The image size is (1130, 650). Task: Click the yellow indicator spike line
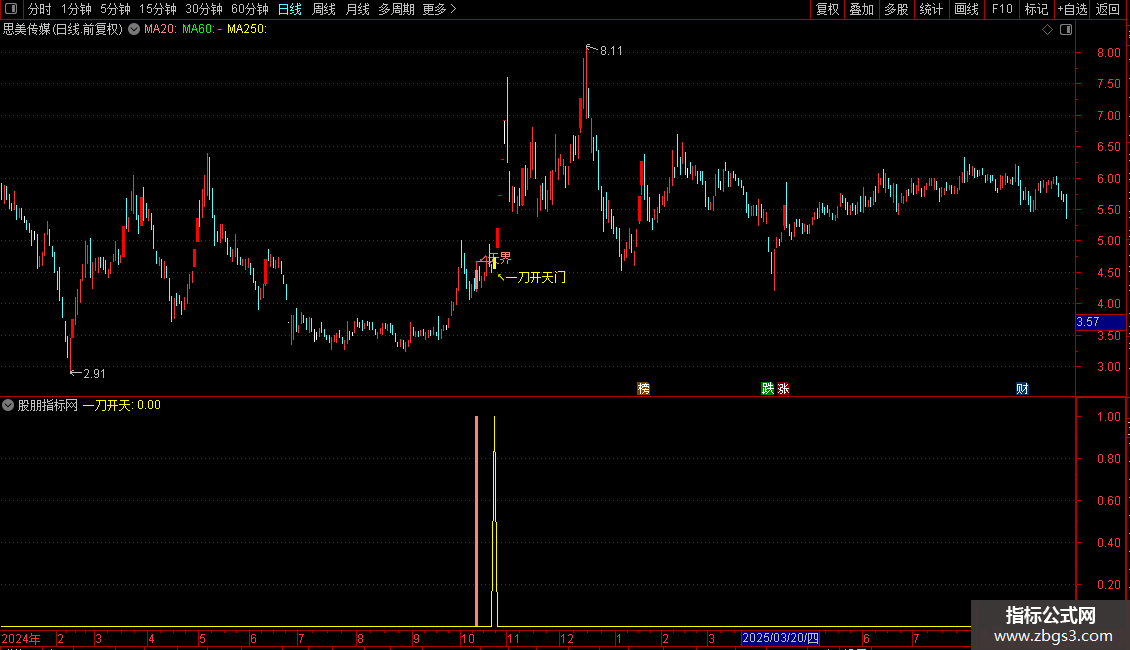(494, 521)
